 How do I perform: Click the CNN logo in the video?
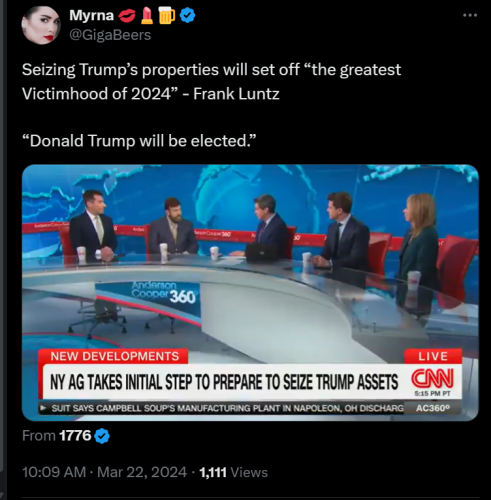coord(432,378)
